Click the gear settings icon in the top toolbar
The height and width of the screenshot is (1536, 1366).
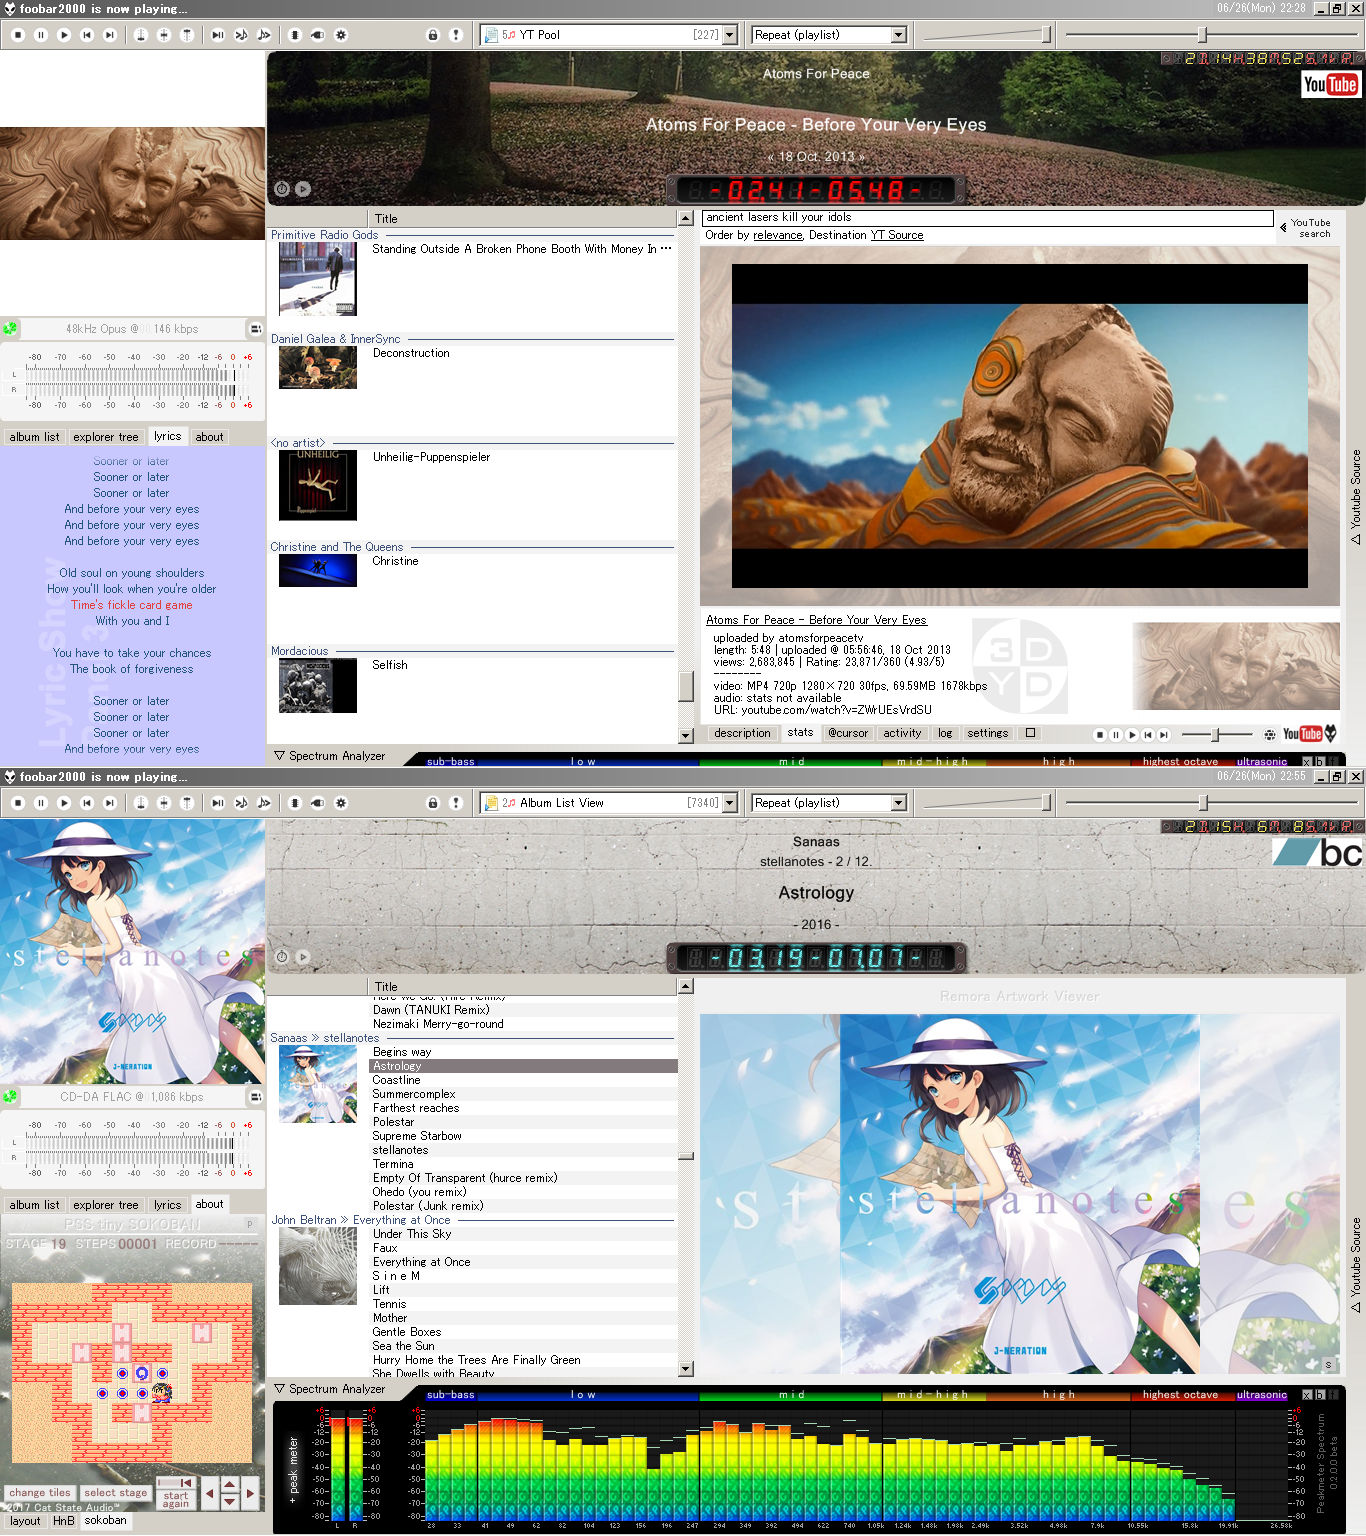pos(341,35)
